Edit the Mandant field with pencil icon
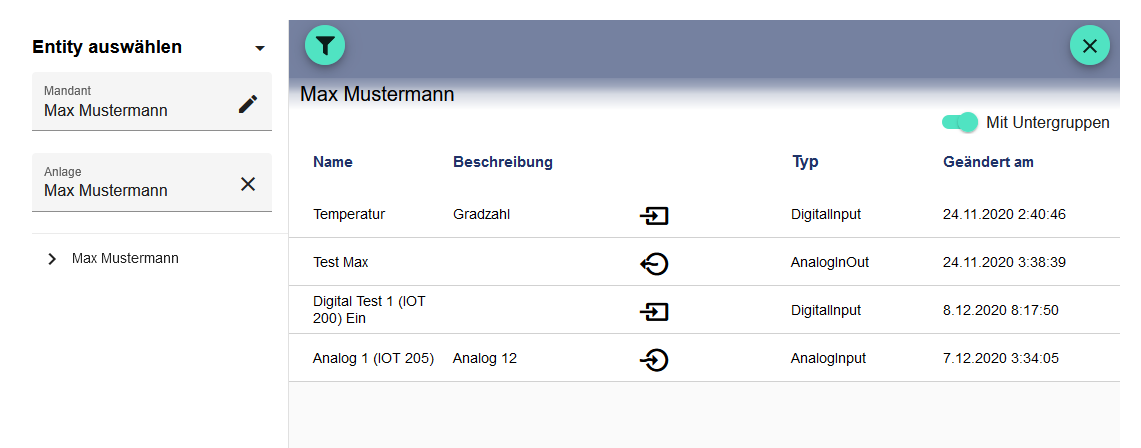This screenshot has height=448, width=1141. coord(248,104)
